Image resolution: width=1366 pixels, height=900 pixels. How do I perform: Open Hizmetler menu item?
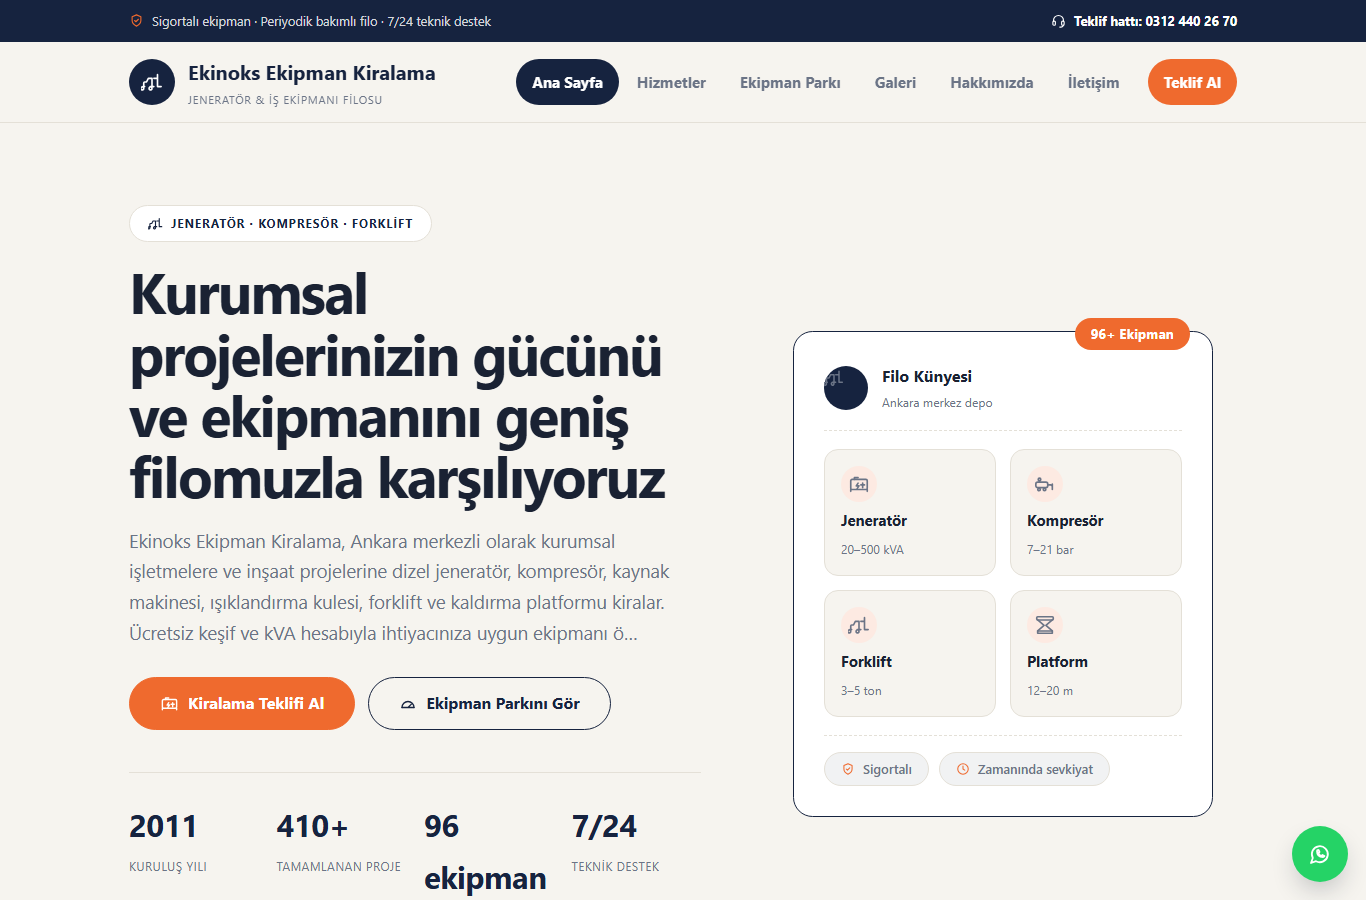pyautogui.click(x=671, y=82)
